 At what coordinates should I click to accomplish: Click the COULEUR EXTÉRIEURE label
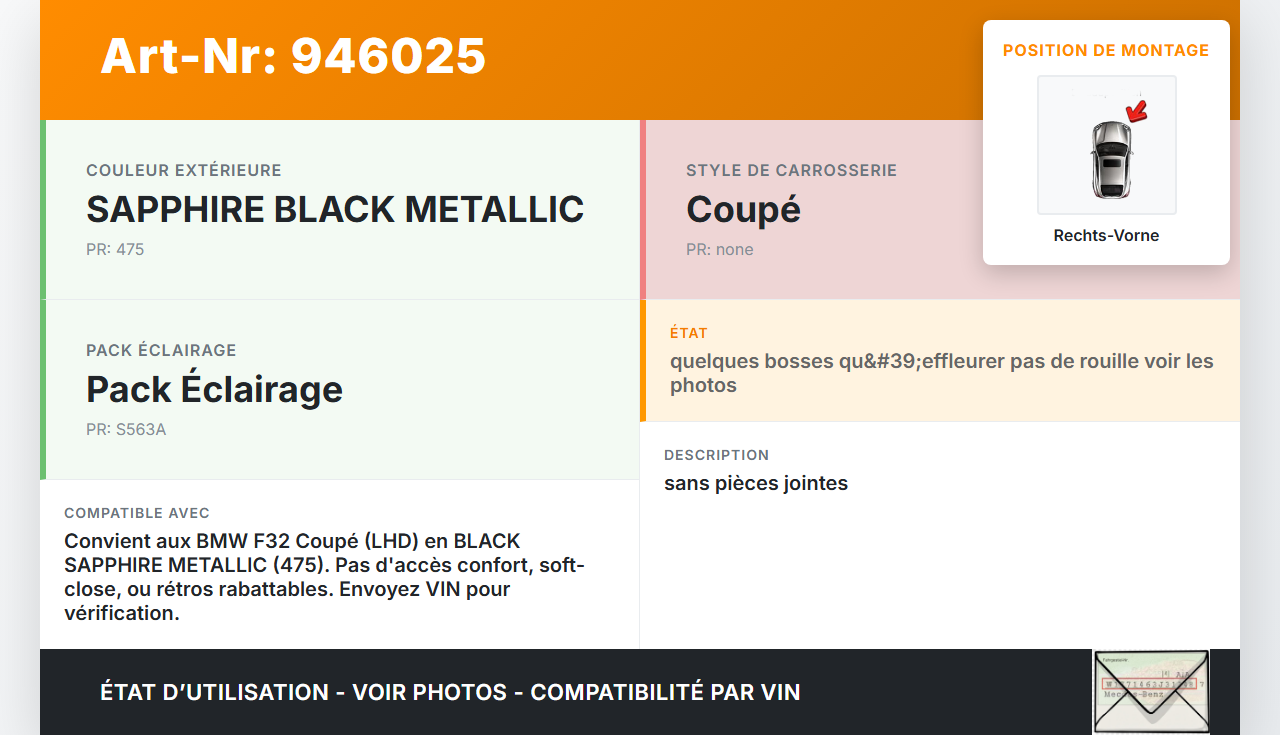click(x=184, y=171)
